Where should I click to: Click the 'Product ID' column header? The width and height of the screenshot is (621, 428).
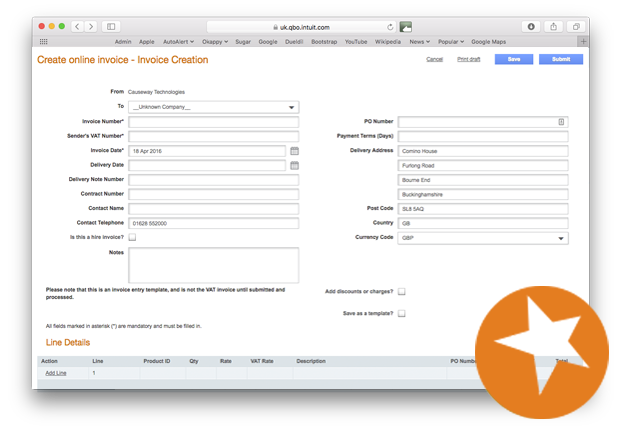tap(156, 361)
